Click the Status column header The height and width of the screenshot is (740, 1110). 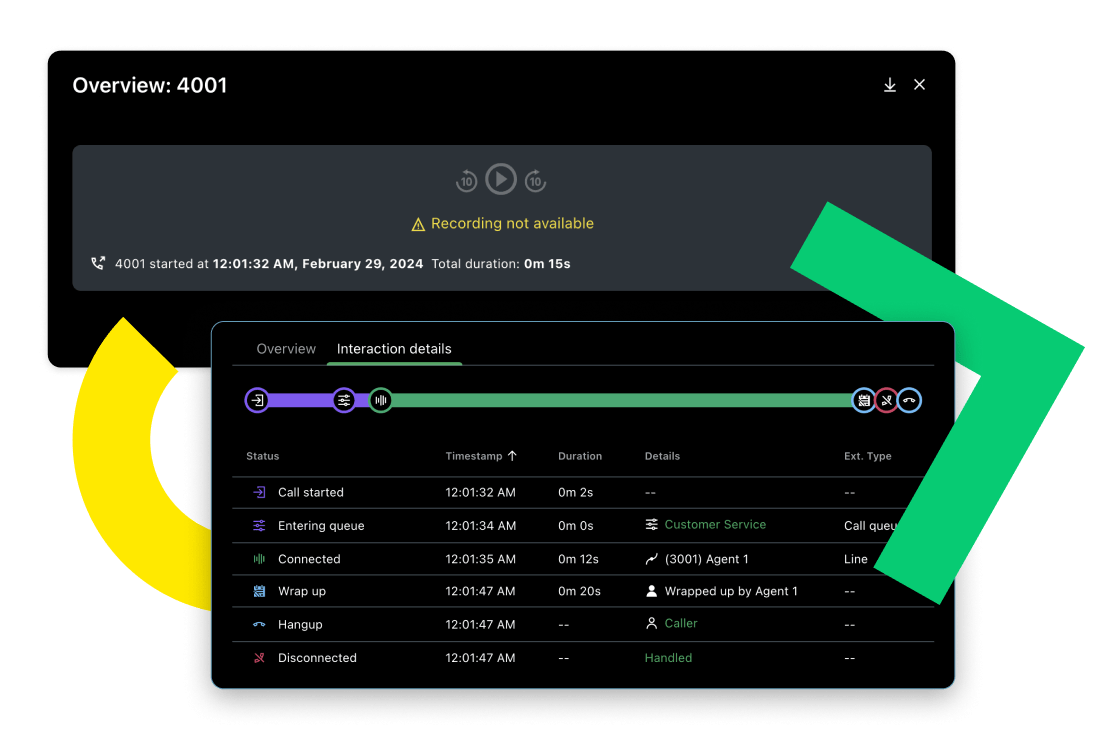pyautogui.click(x=263, y=456)
